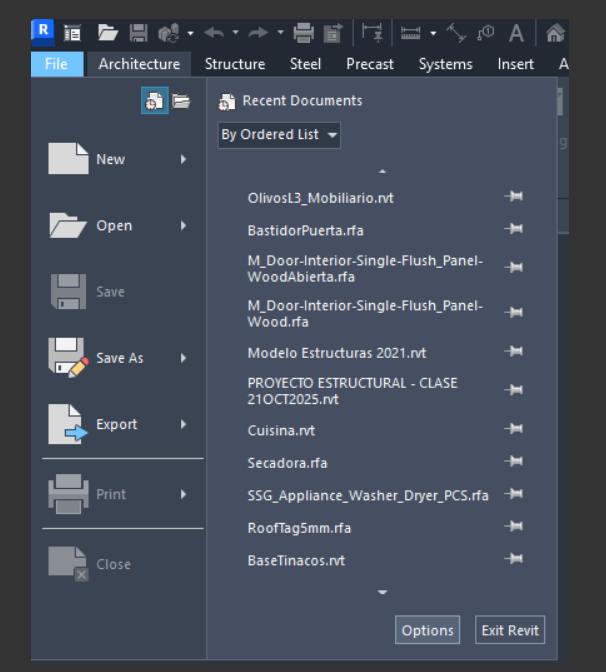Pin Secadora.rfa to the list
Screen dimensions: 606x672
(514, 462)
